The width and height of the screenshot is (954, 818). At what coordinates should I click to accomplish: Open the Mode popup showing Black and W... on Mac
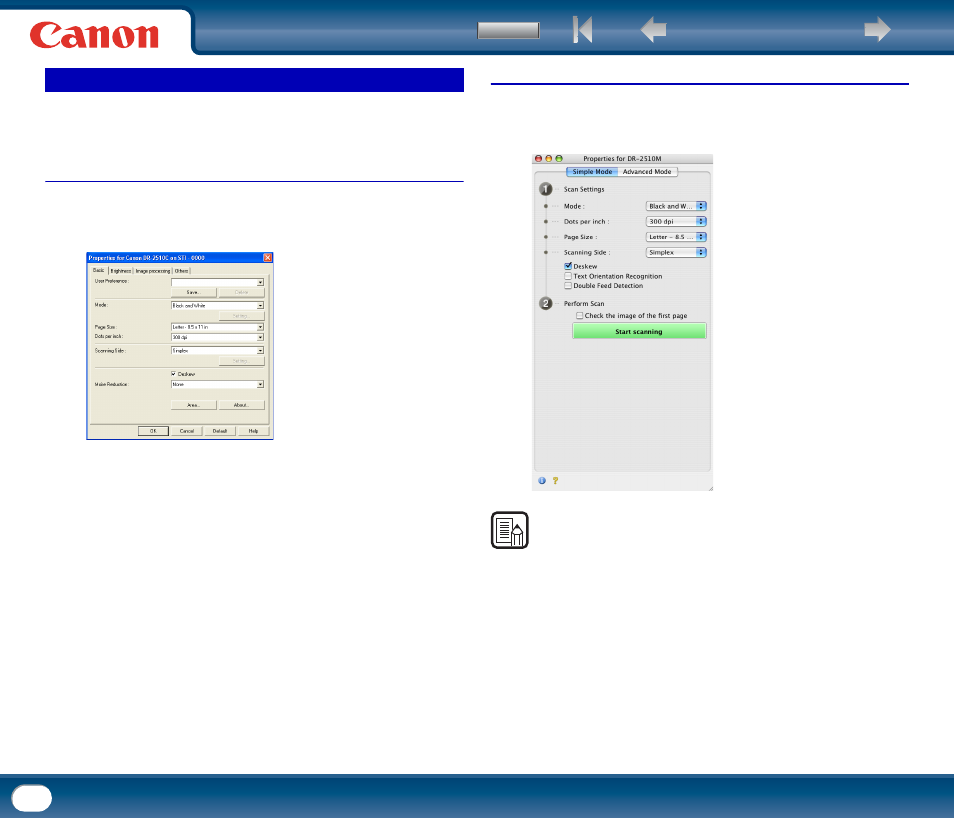point(676,206)
